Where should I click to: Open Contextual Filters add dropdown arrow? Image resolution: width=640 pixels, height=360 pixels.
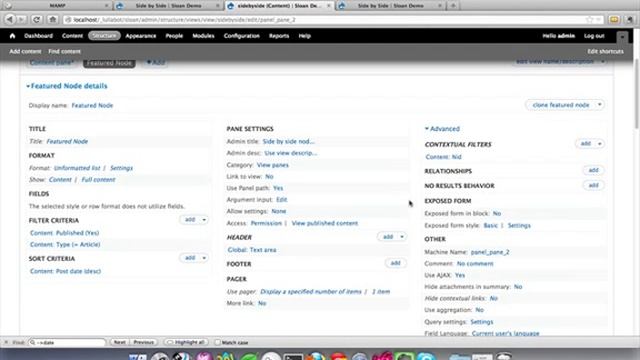coord(599,144)
